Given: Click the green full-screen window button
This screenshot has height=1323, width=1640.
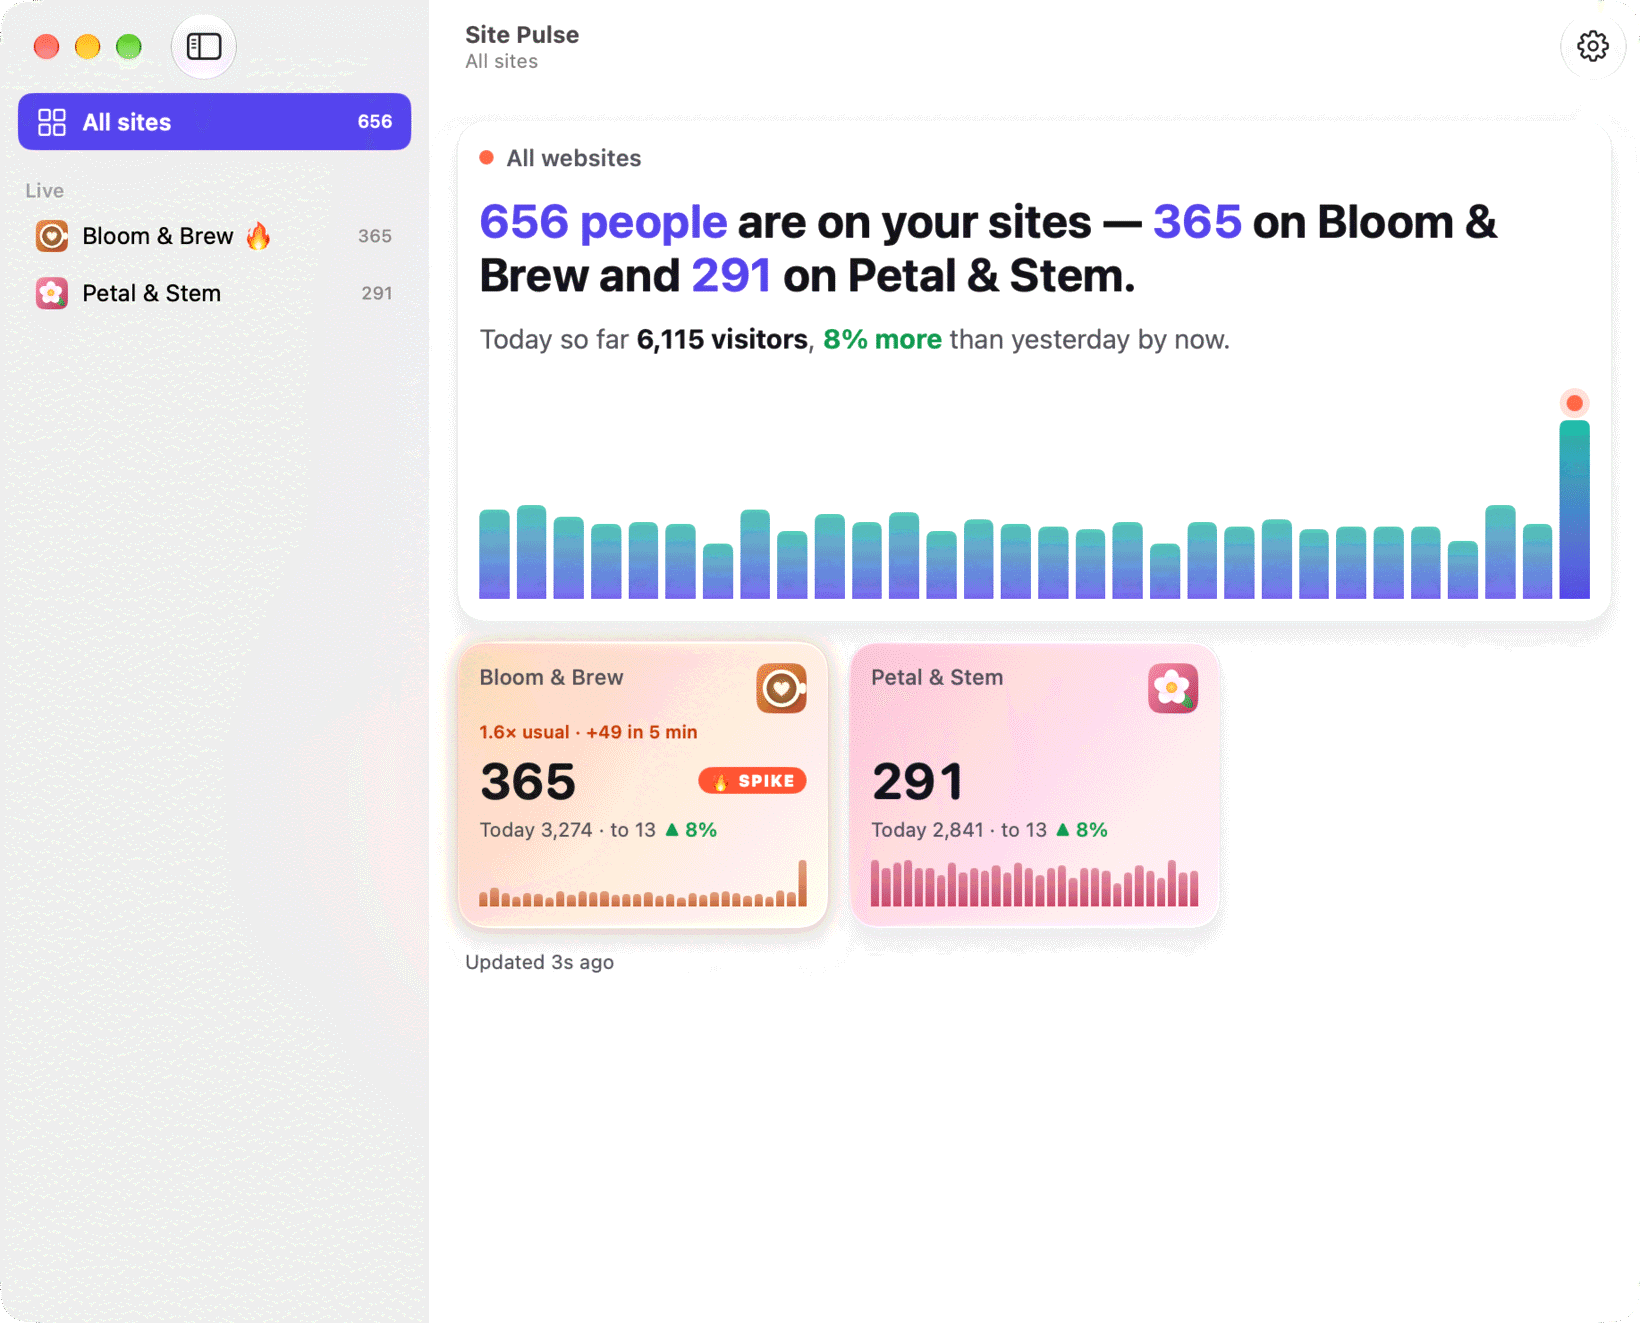Looking at the screenshot, I should click(129, 46).
